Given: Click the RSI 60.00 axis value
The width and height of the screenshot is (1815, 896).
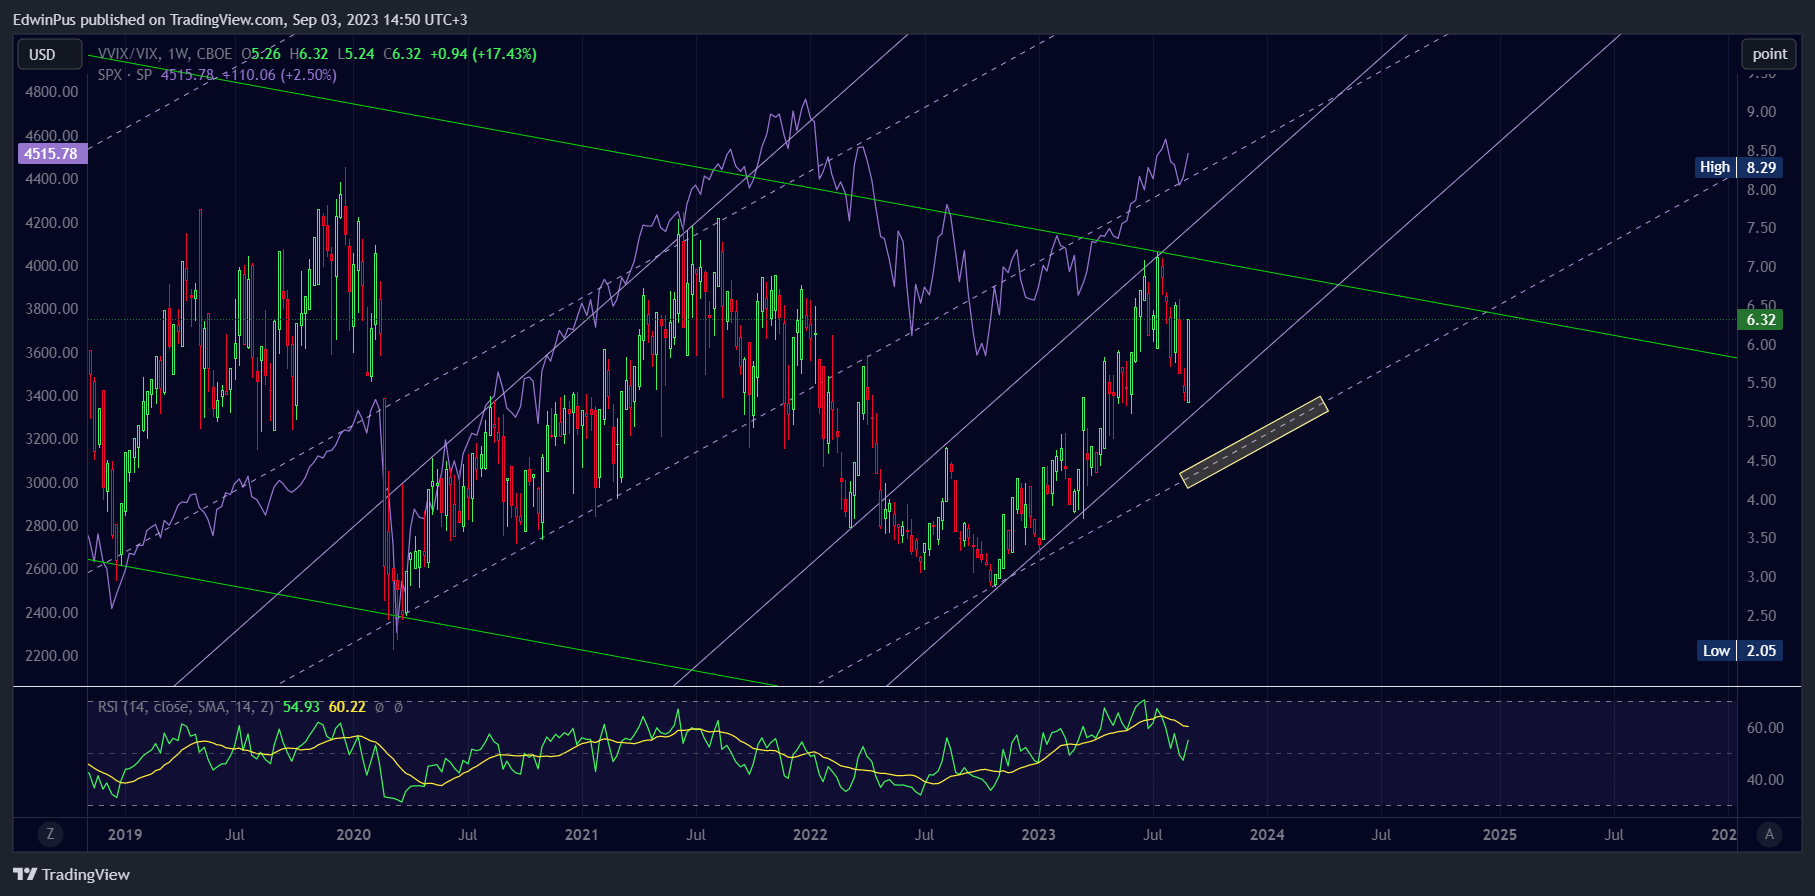Looking at the screenshot, I should coord(1765,728).
